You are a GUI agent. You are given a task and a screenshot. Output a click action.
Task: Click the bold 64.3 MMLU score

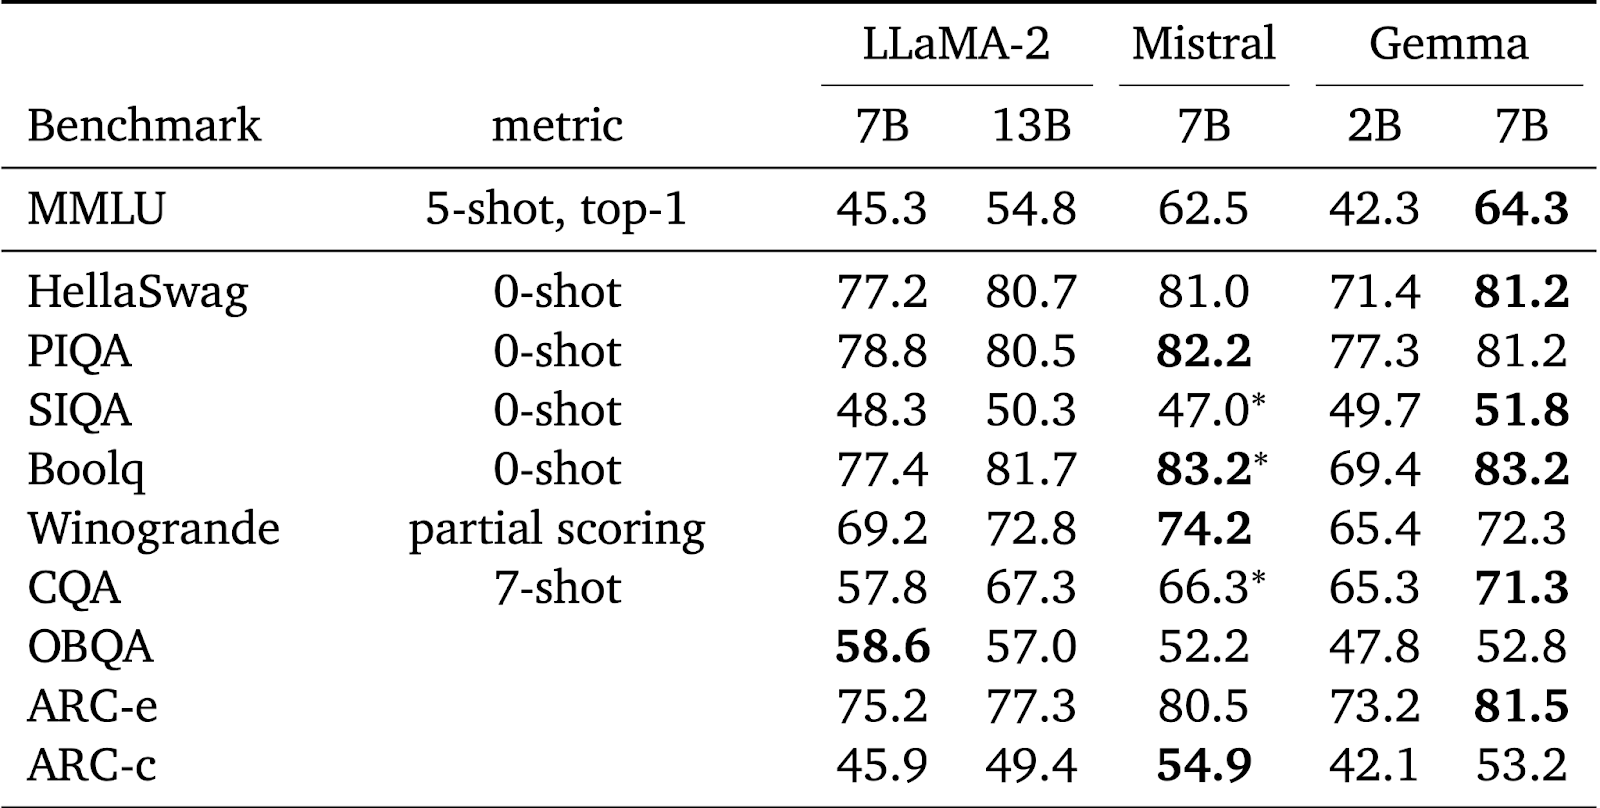[1521, 210]
